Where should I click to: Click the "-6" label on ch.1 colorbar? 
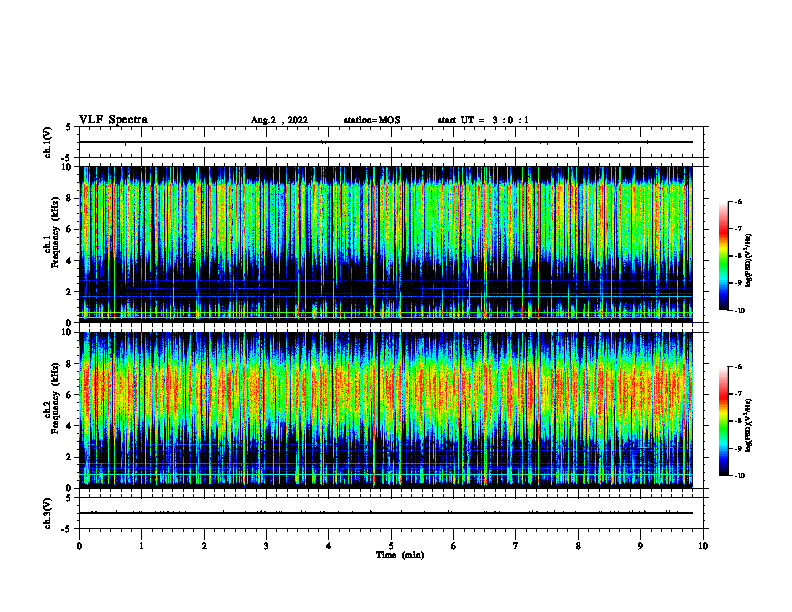(738, 202)
